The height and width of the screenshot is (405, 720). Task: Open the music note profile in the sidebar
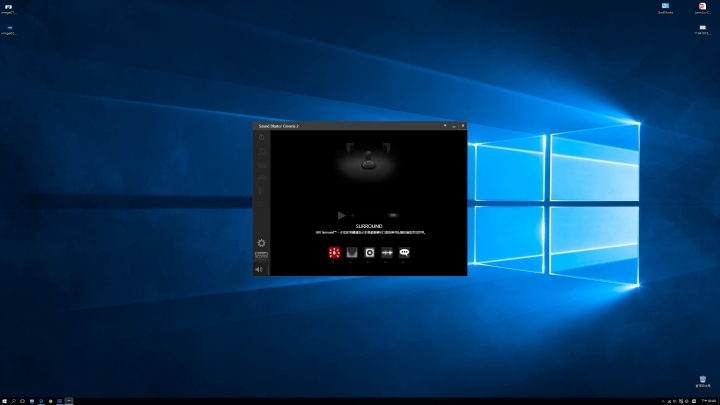coord(261,151)
